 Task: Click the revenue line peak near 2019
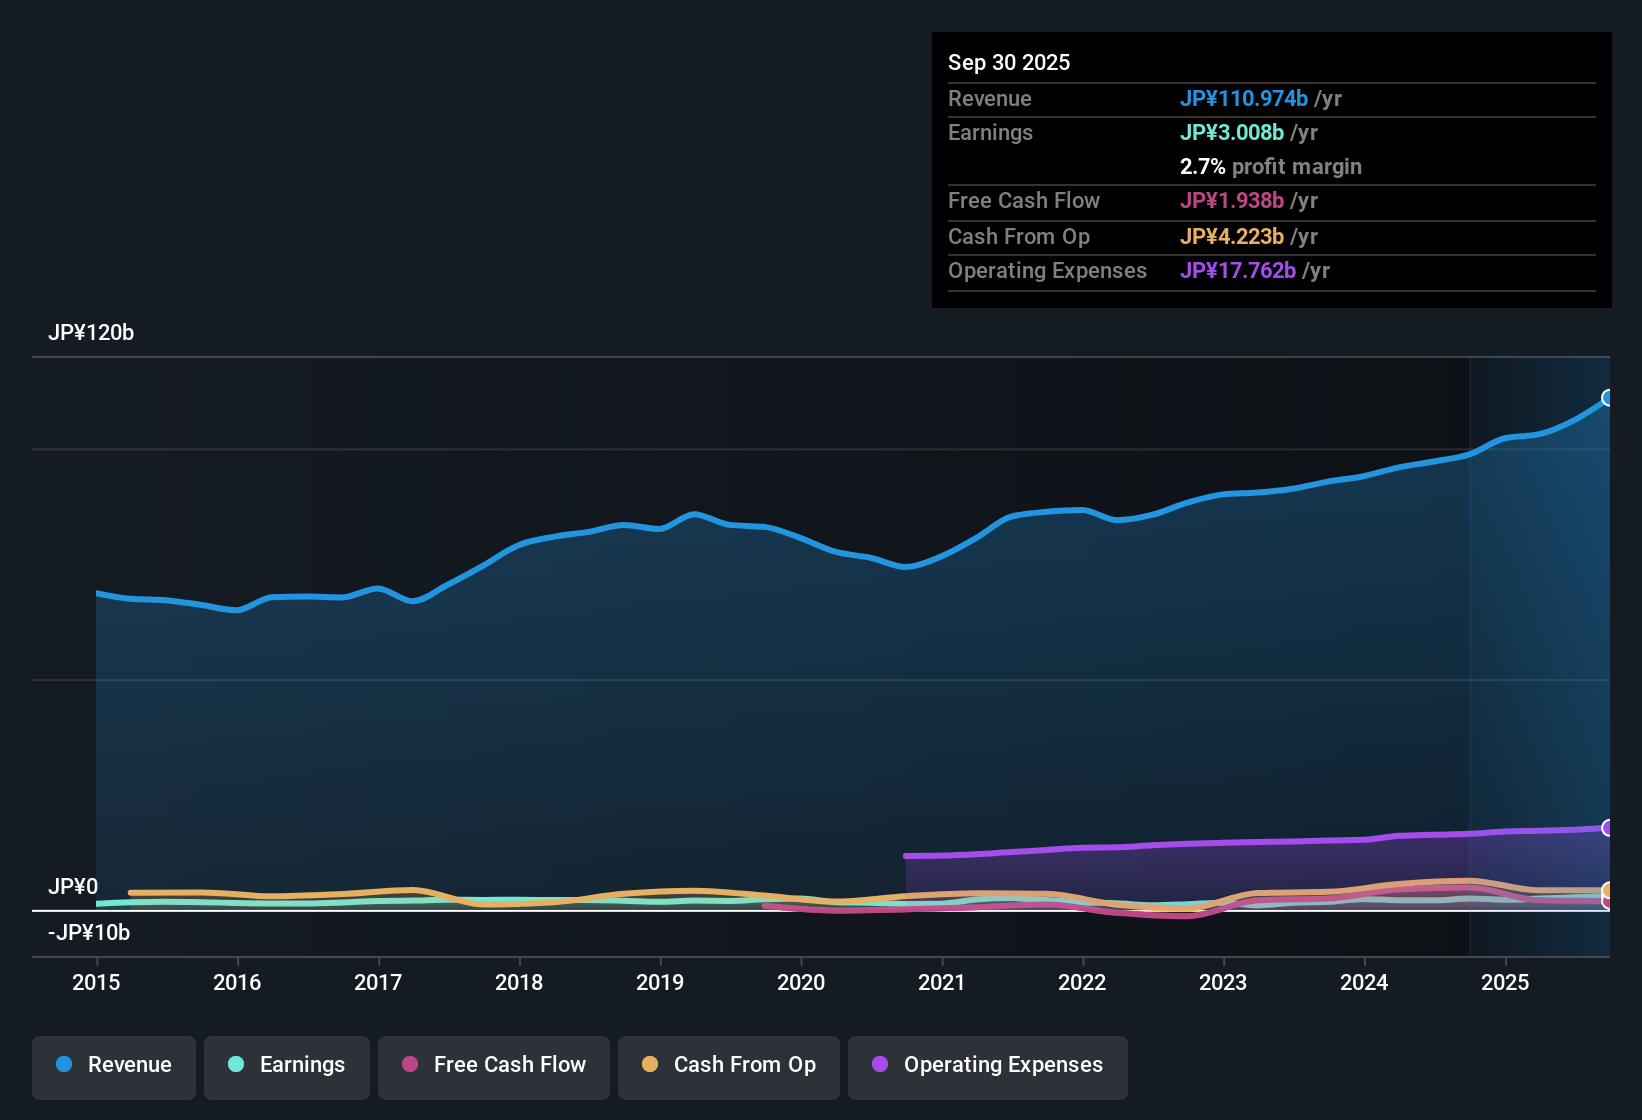click(693, 513)
